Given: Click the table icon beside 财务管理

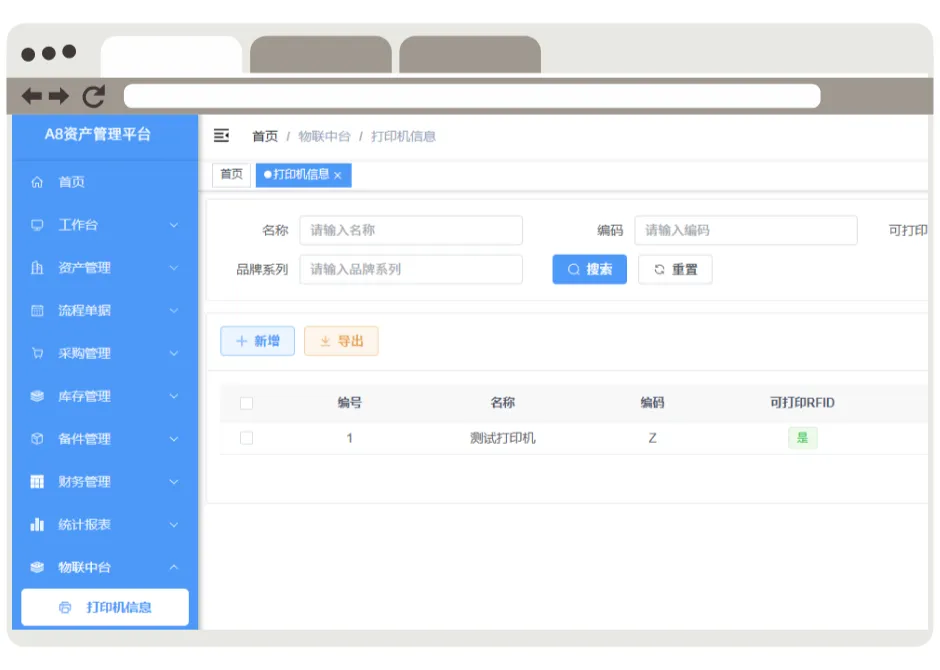Looking at the screenshot, I should (37, 482).
